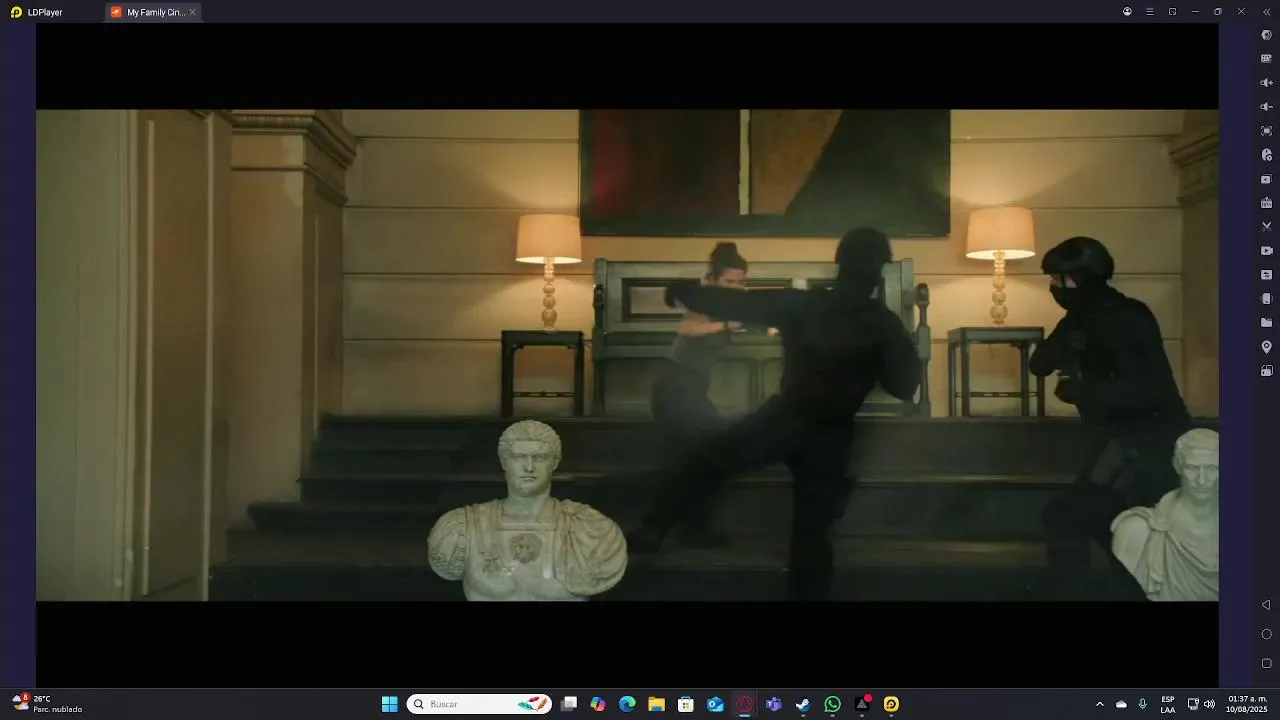Open clock and calendar showing 01:37 a. m.

[x=1247, y=704]
